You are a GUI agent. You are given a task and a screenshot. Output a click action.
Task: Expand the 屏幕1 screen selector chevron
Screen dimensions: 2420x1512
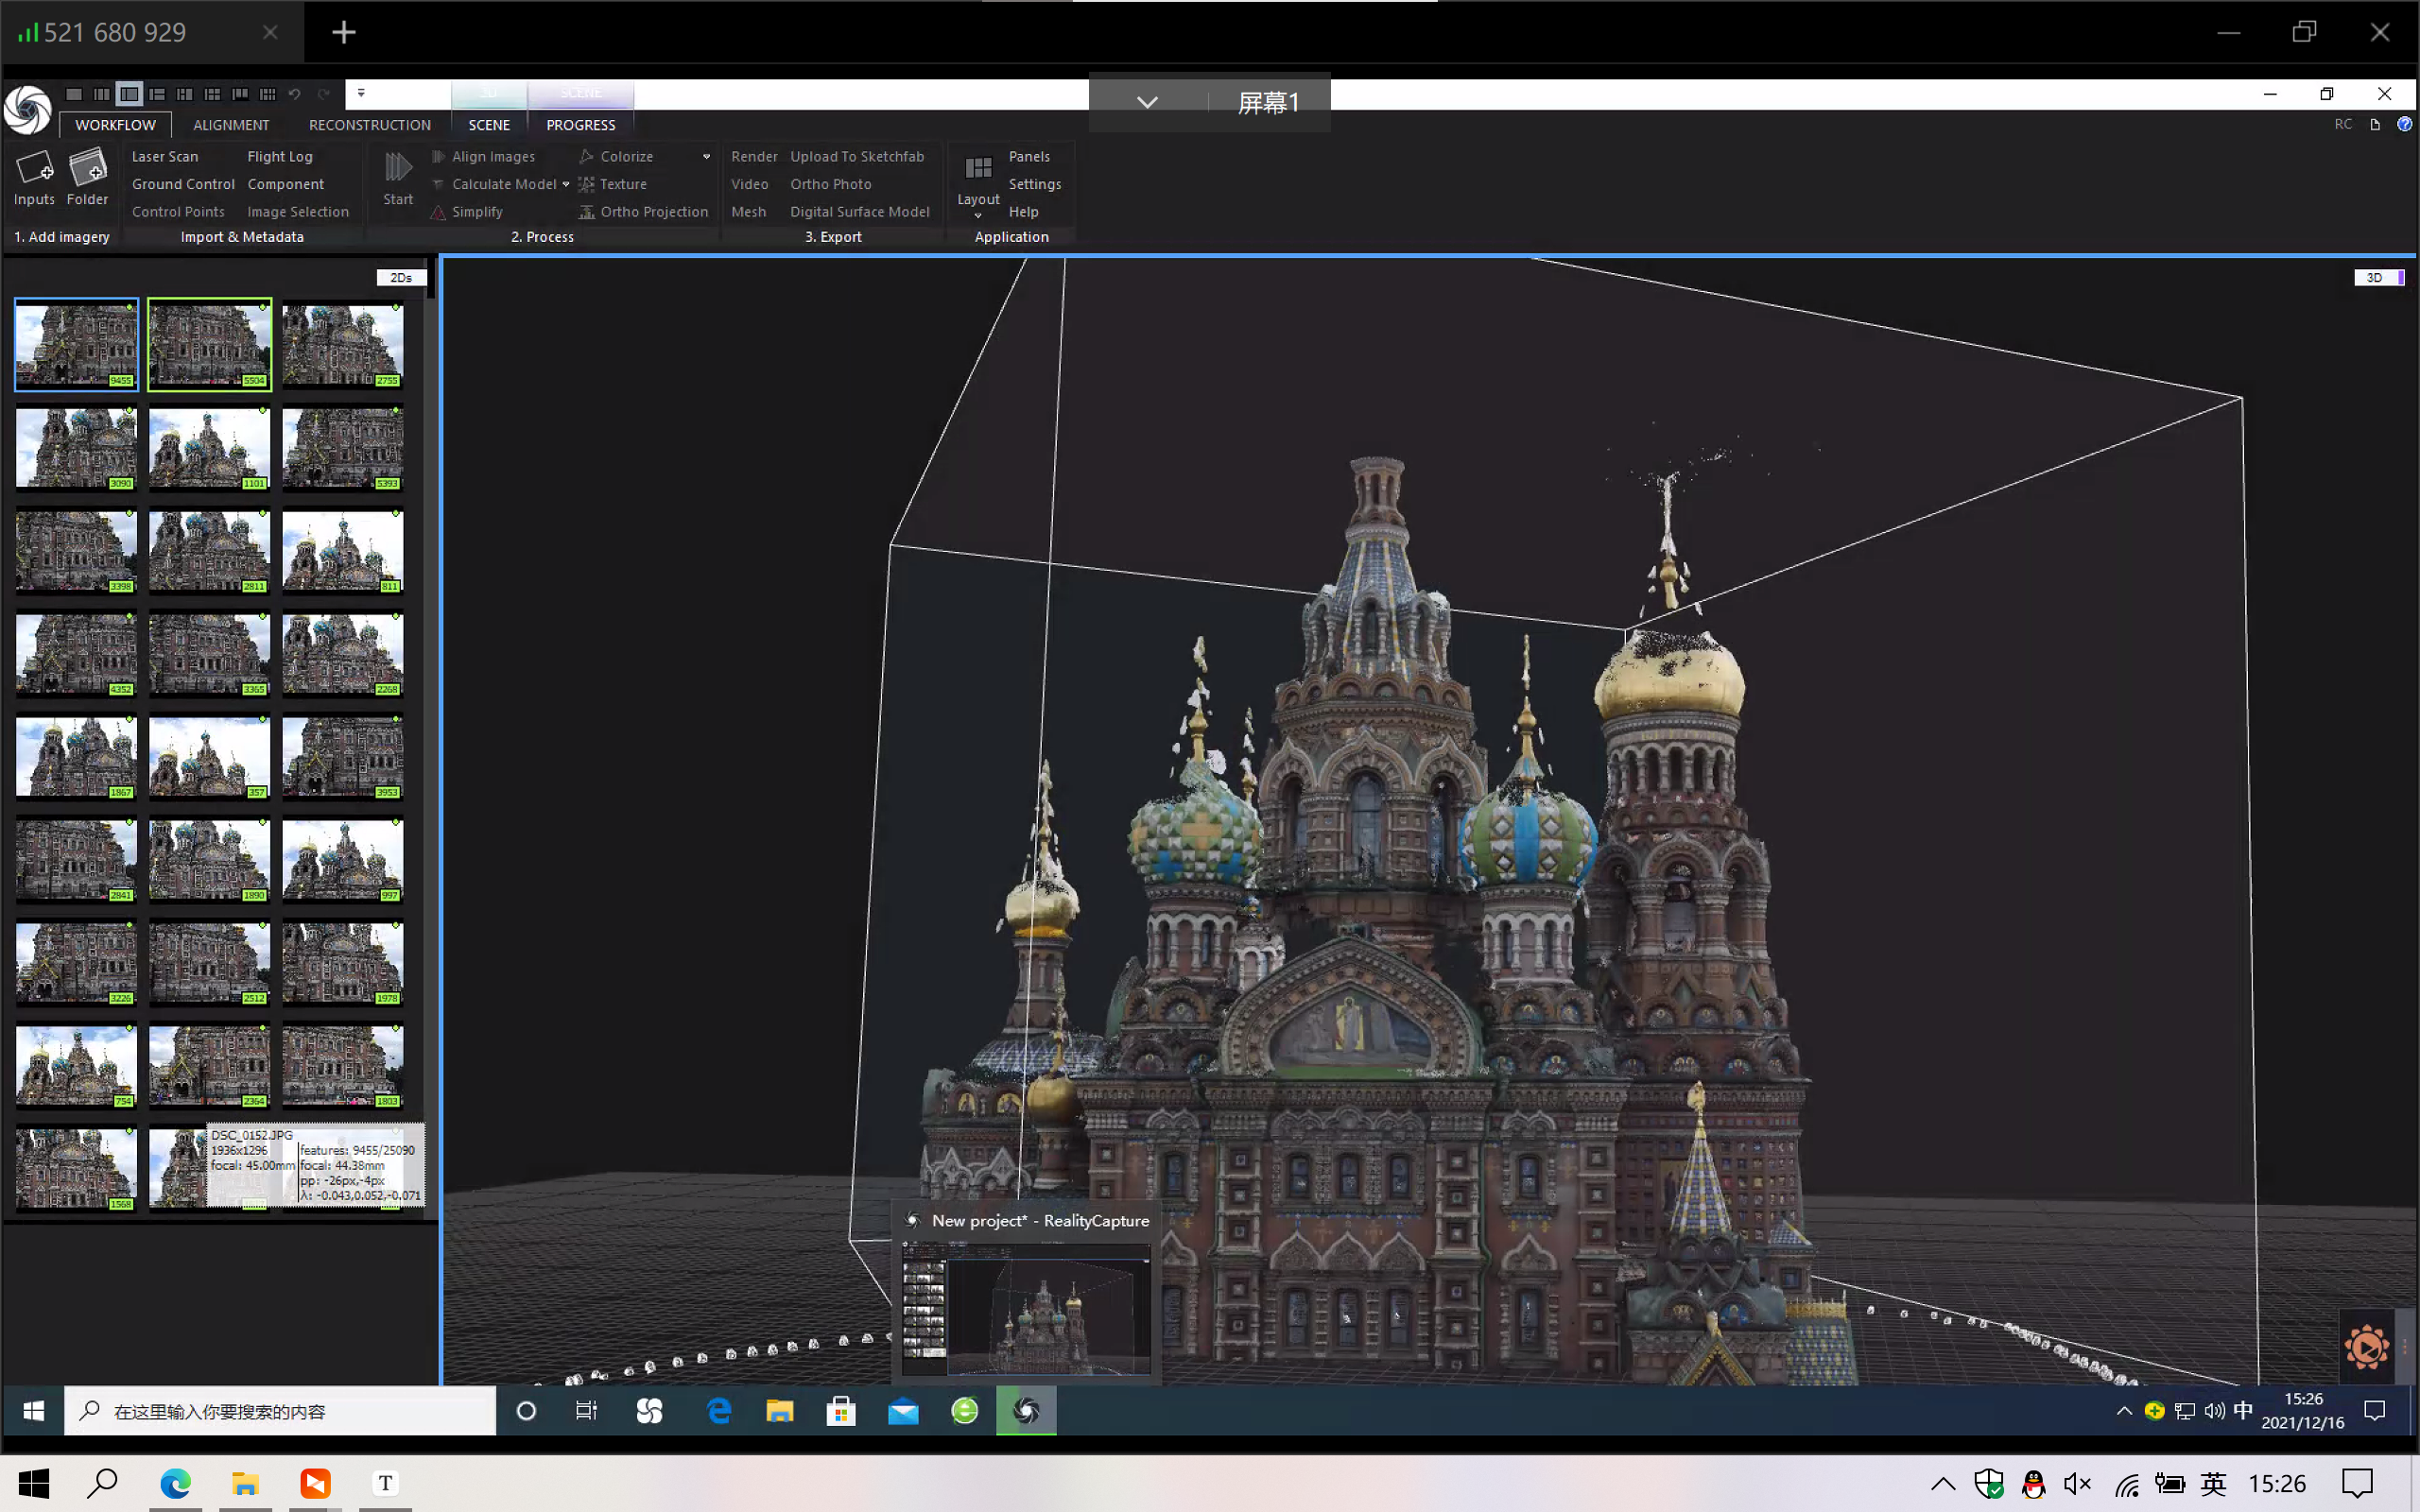pos(1147,102)
